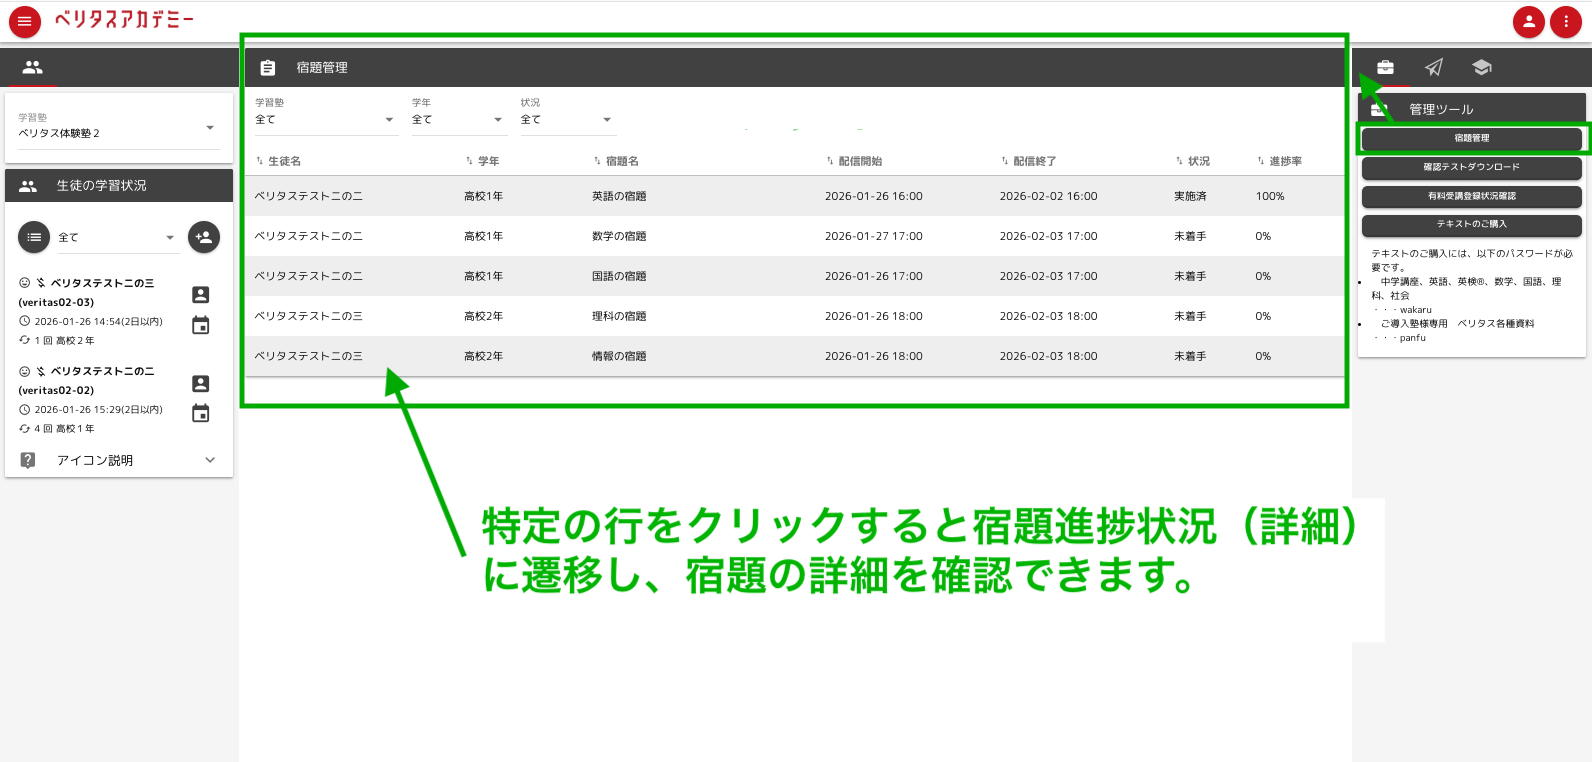Viewport: 1592px width, 762px height.
Task: Open the 学習塾 ベリタス体験塾2 dropdown
Action: tap(118, 128)
